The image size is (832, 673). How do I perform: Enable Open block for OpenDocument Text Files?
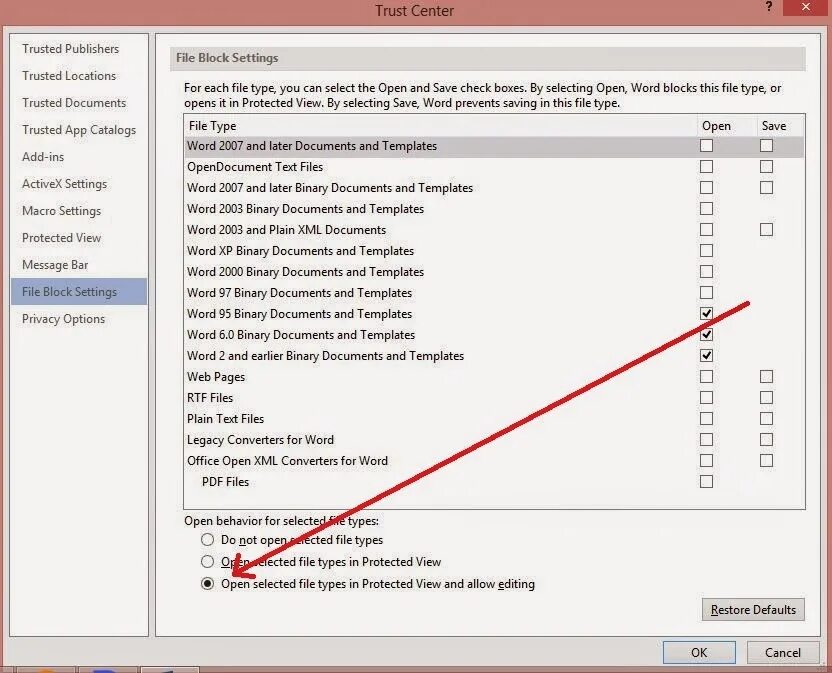coord(706,167)
